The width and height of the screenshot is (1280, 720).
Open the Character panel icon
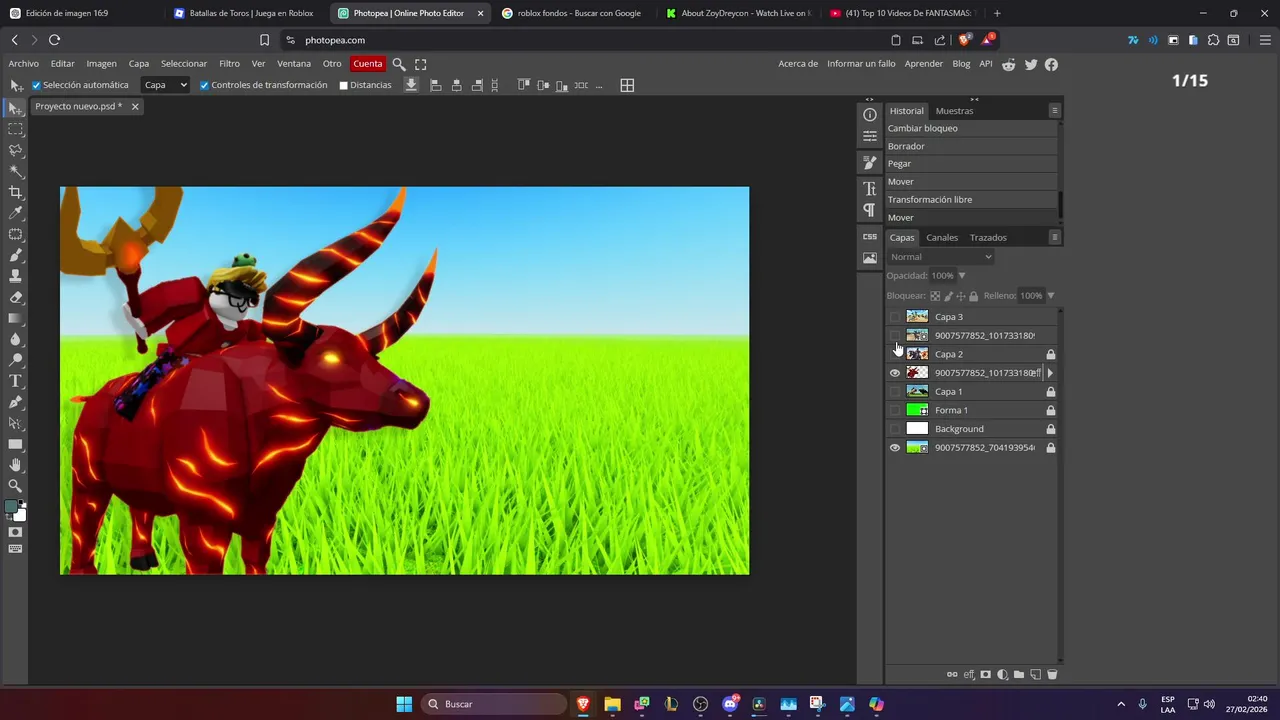[870, 189]
